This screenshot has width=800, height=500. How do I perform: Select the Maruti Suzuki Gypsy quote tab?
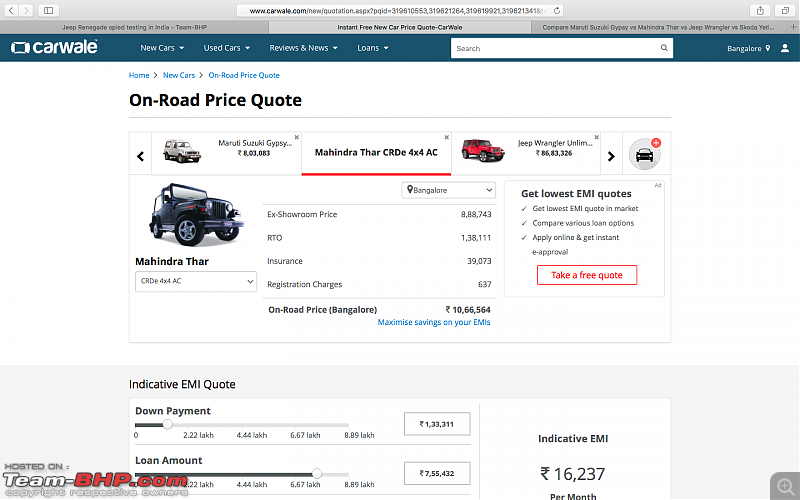click(x=226, y=153)
